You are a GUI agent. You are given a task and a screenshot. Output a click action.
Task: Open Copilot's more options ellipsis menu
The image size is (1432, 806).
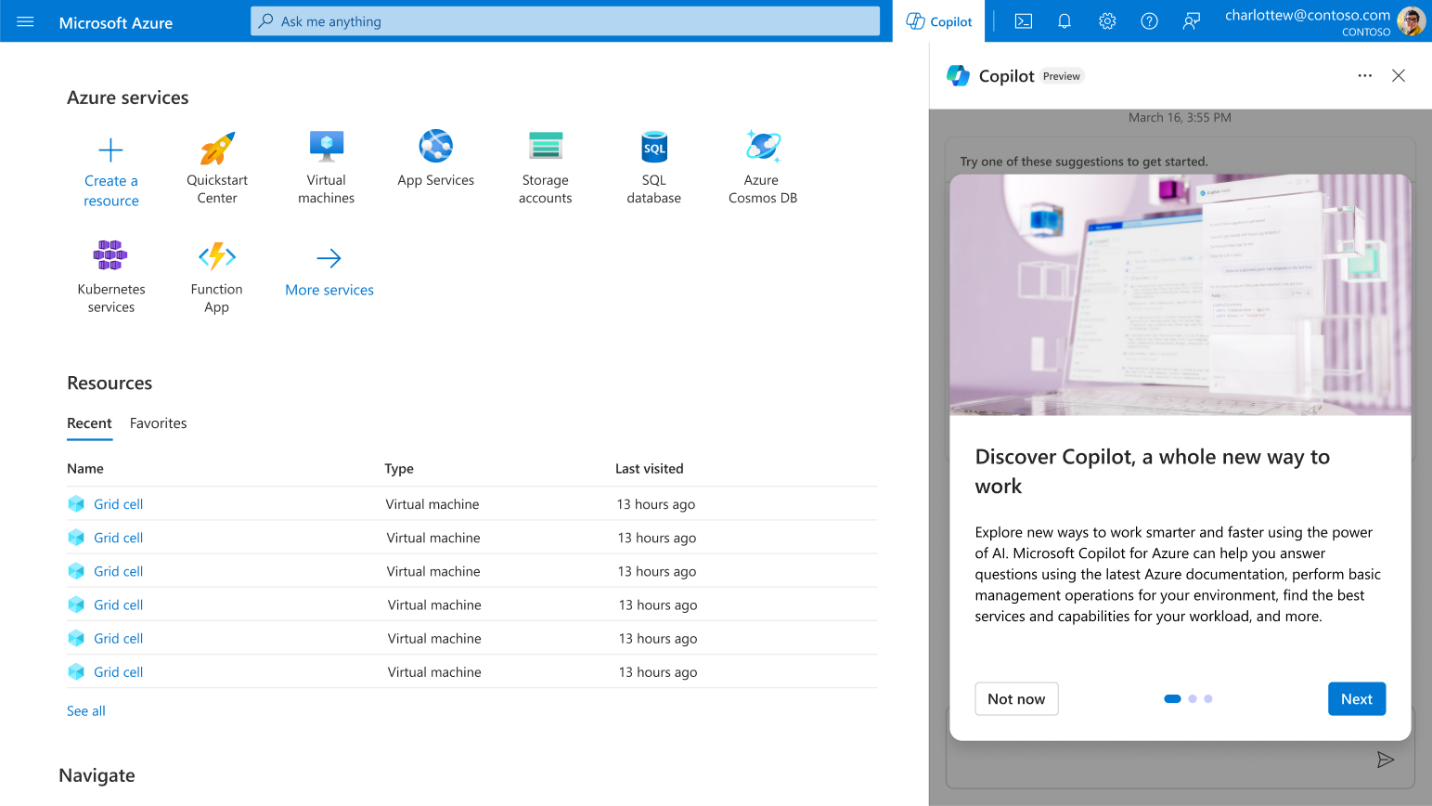(x=1364, y=75)
